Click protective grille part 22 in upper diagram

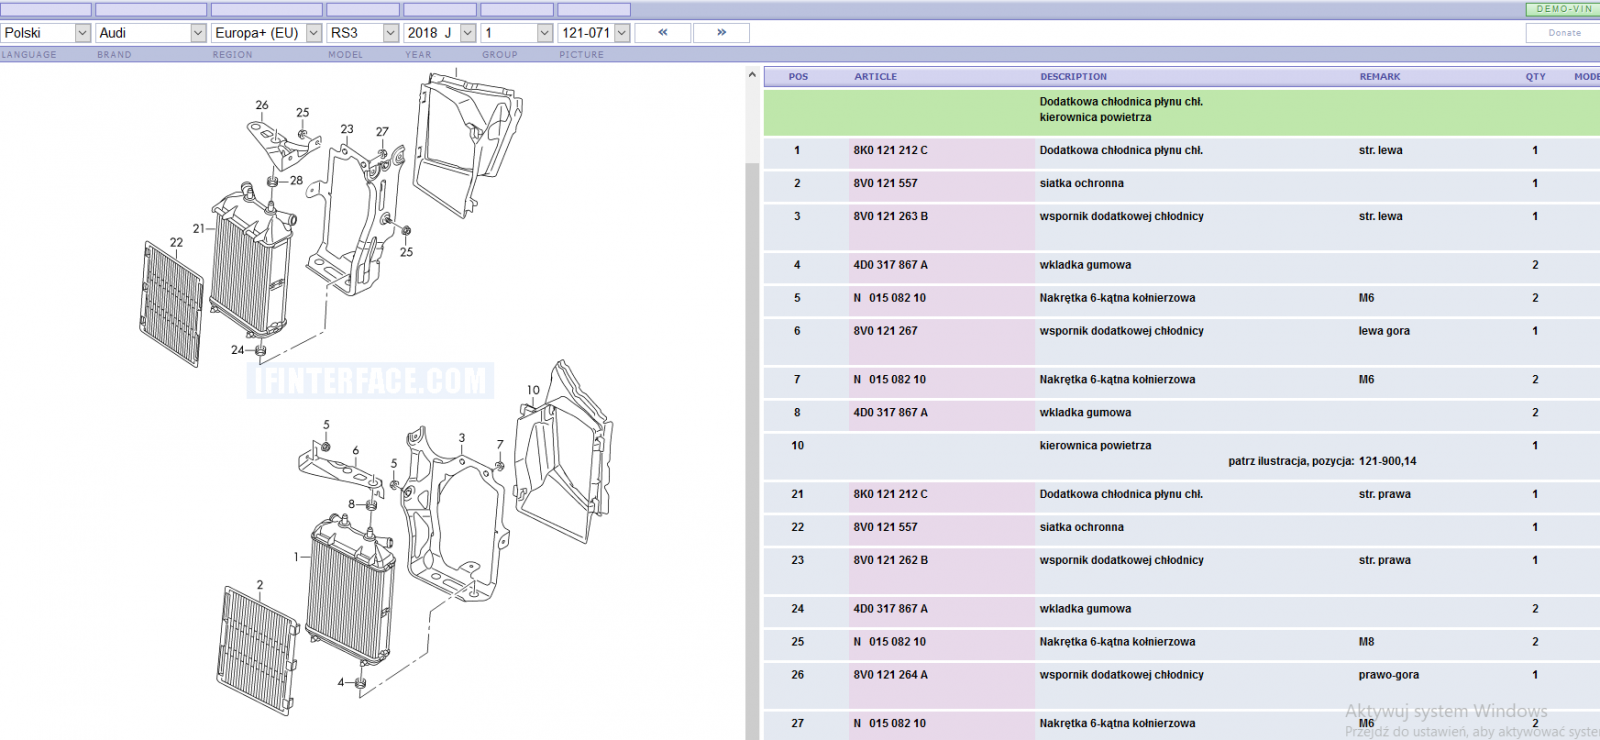pyautogui.click(x=172, y=304)
